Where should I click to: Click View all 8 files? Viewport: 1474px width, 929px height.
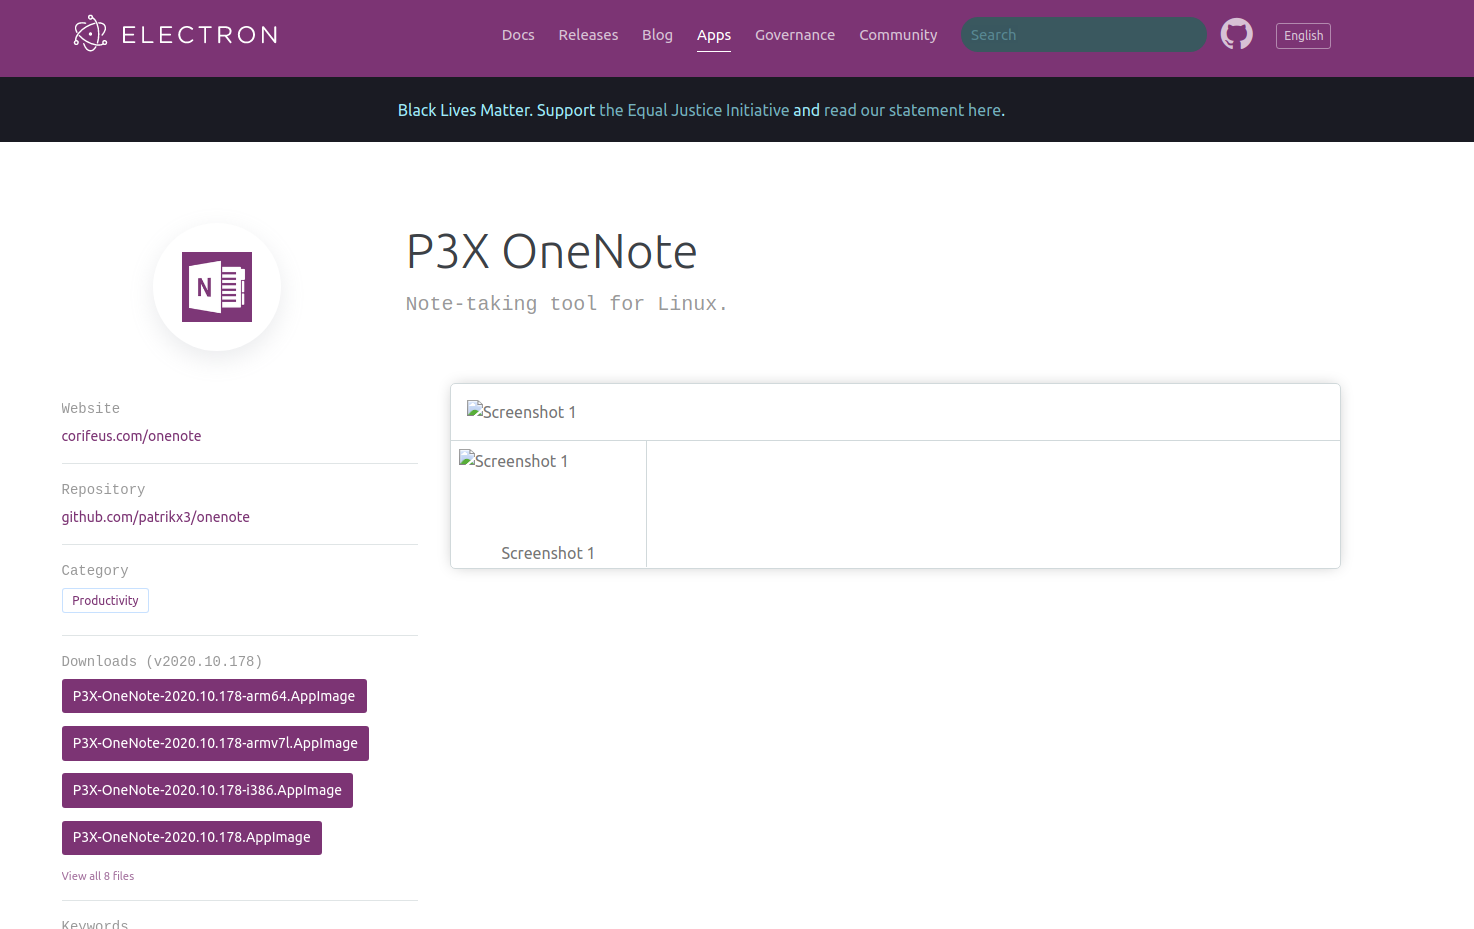click(x=97, y=875)
